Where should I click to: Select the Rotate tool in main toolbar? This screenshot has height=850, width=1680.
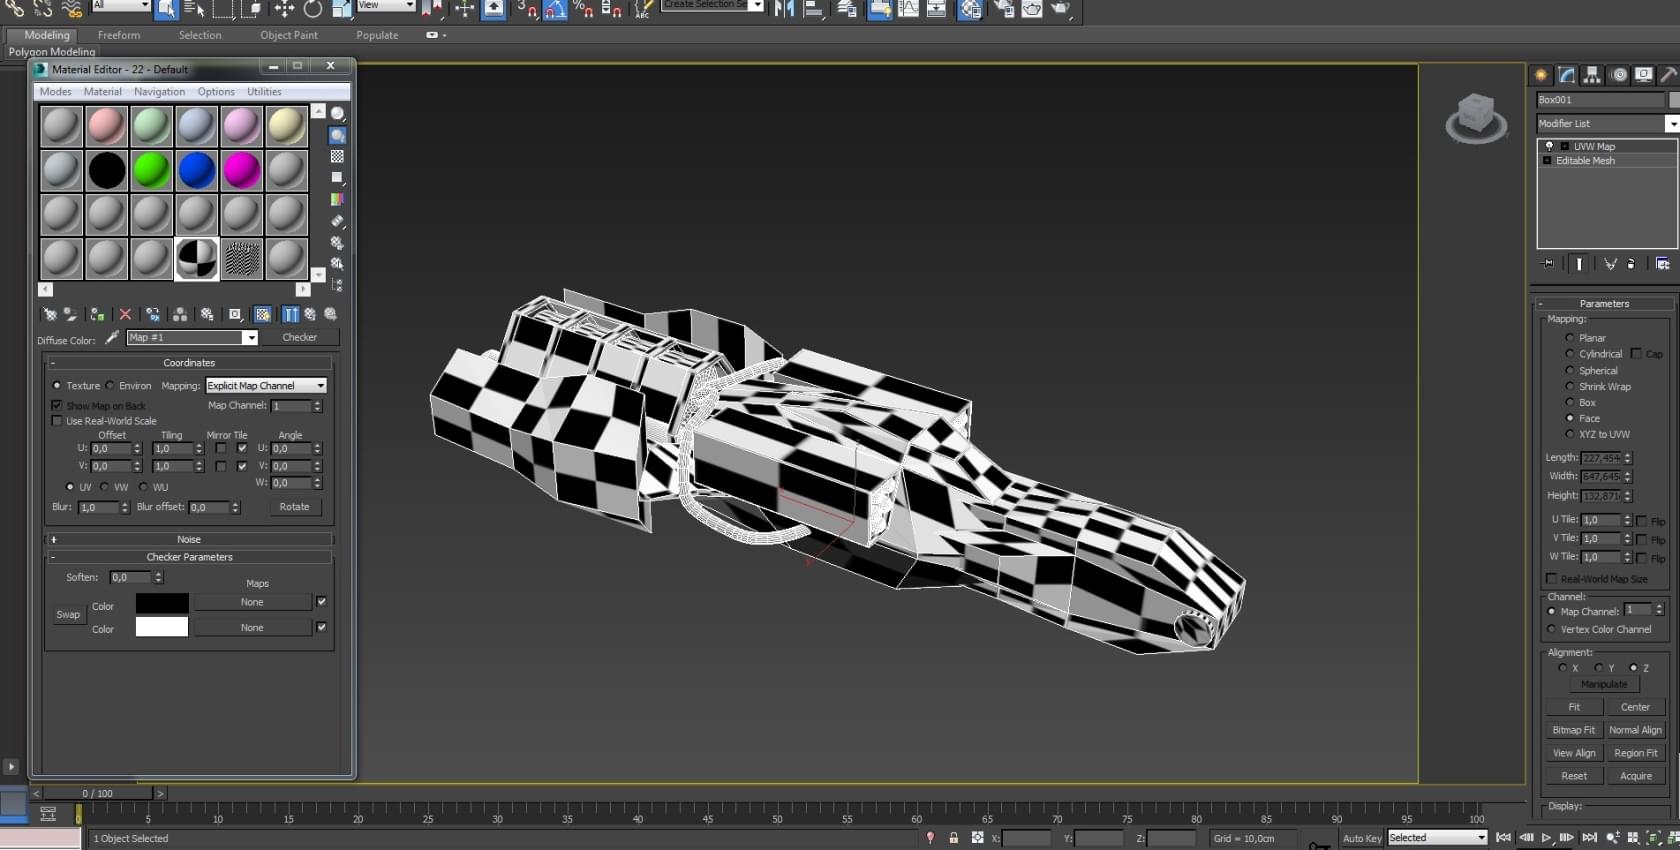click(x=313, y=9)
